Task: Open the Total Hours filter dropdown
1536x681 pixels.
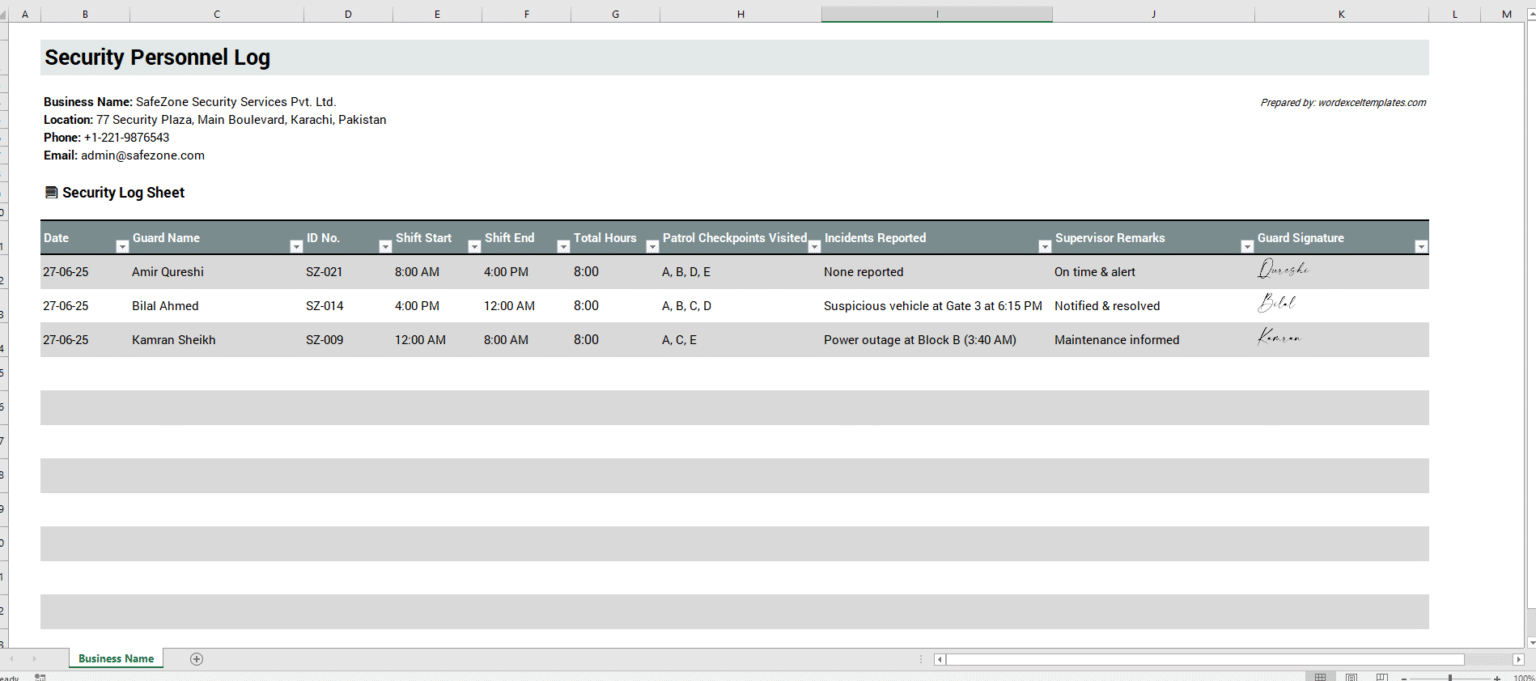Action: (652, 245)
